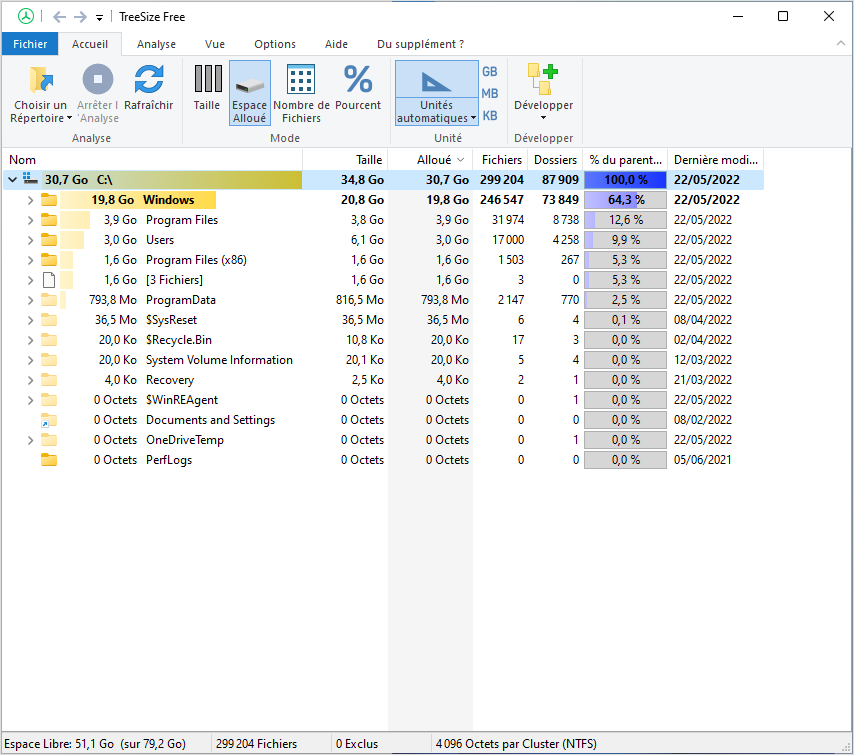Click the TreeSize app logo icon
The height and width of the screenshot is (755, 854).
click(26, 16)
